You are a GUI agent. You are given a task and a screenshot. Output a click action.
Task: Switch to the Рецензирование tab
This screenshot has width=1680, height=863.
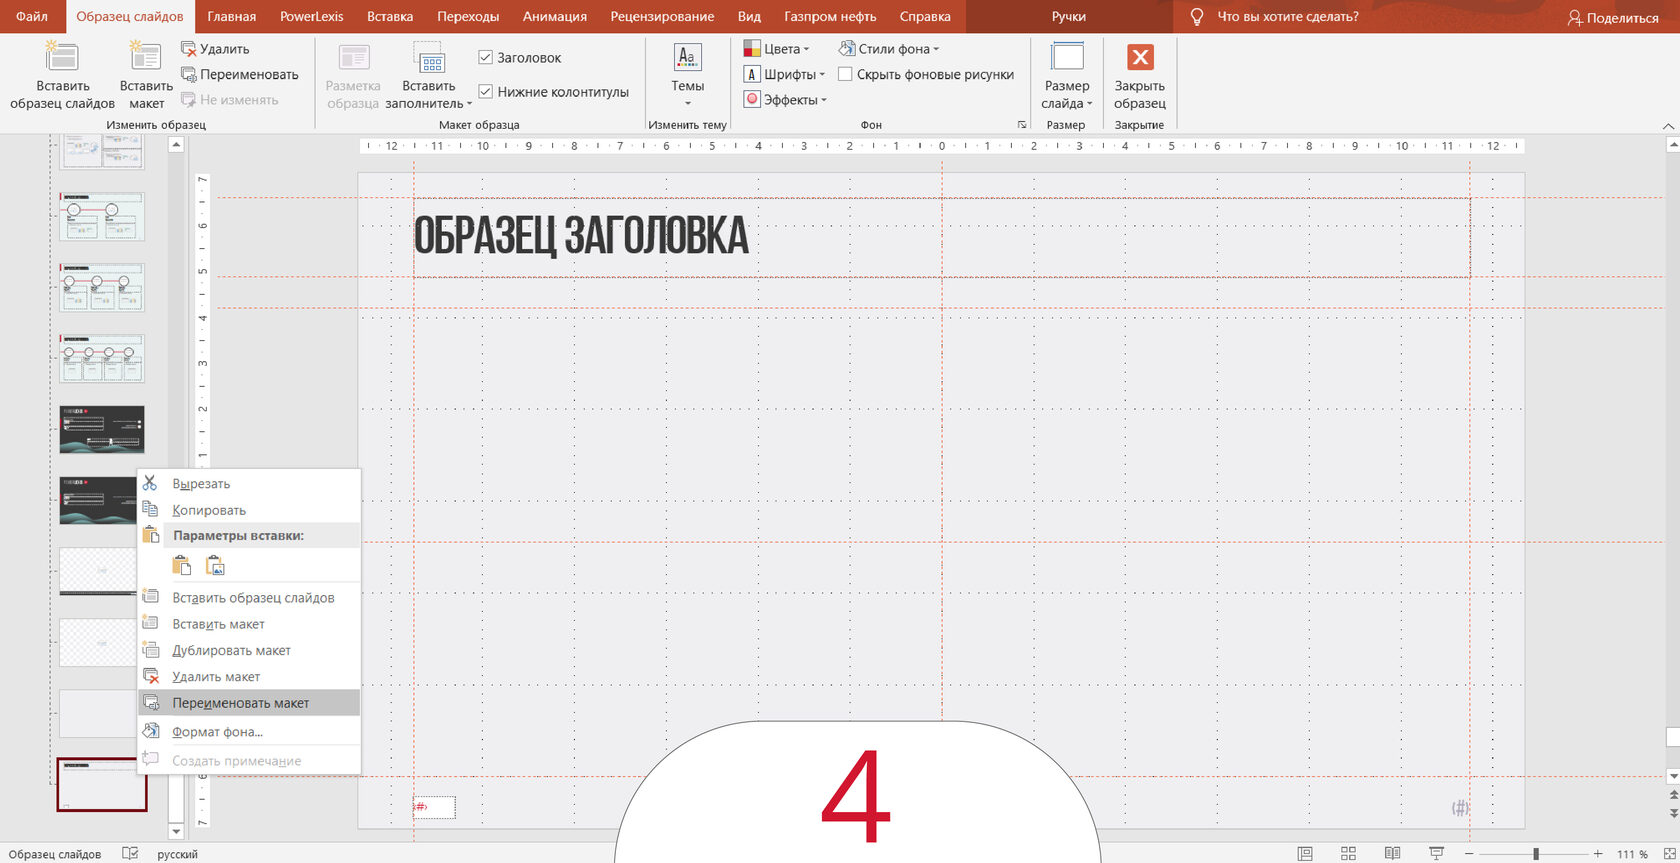tap(662, 16)
